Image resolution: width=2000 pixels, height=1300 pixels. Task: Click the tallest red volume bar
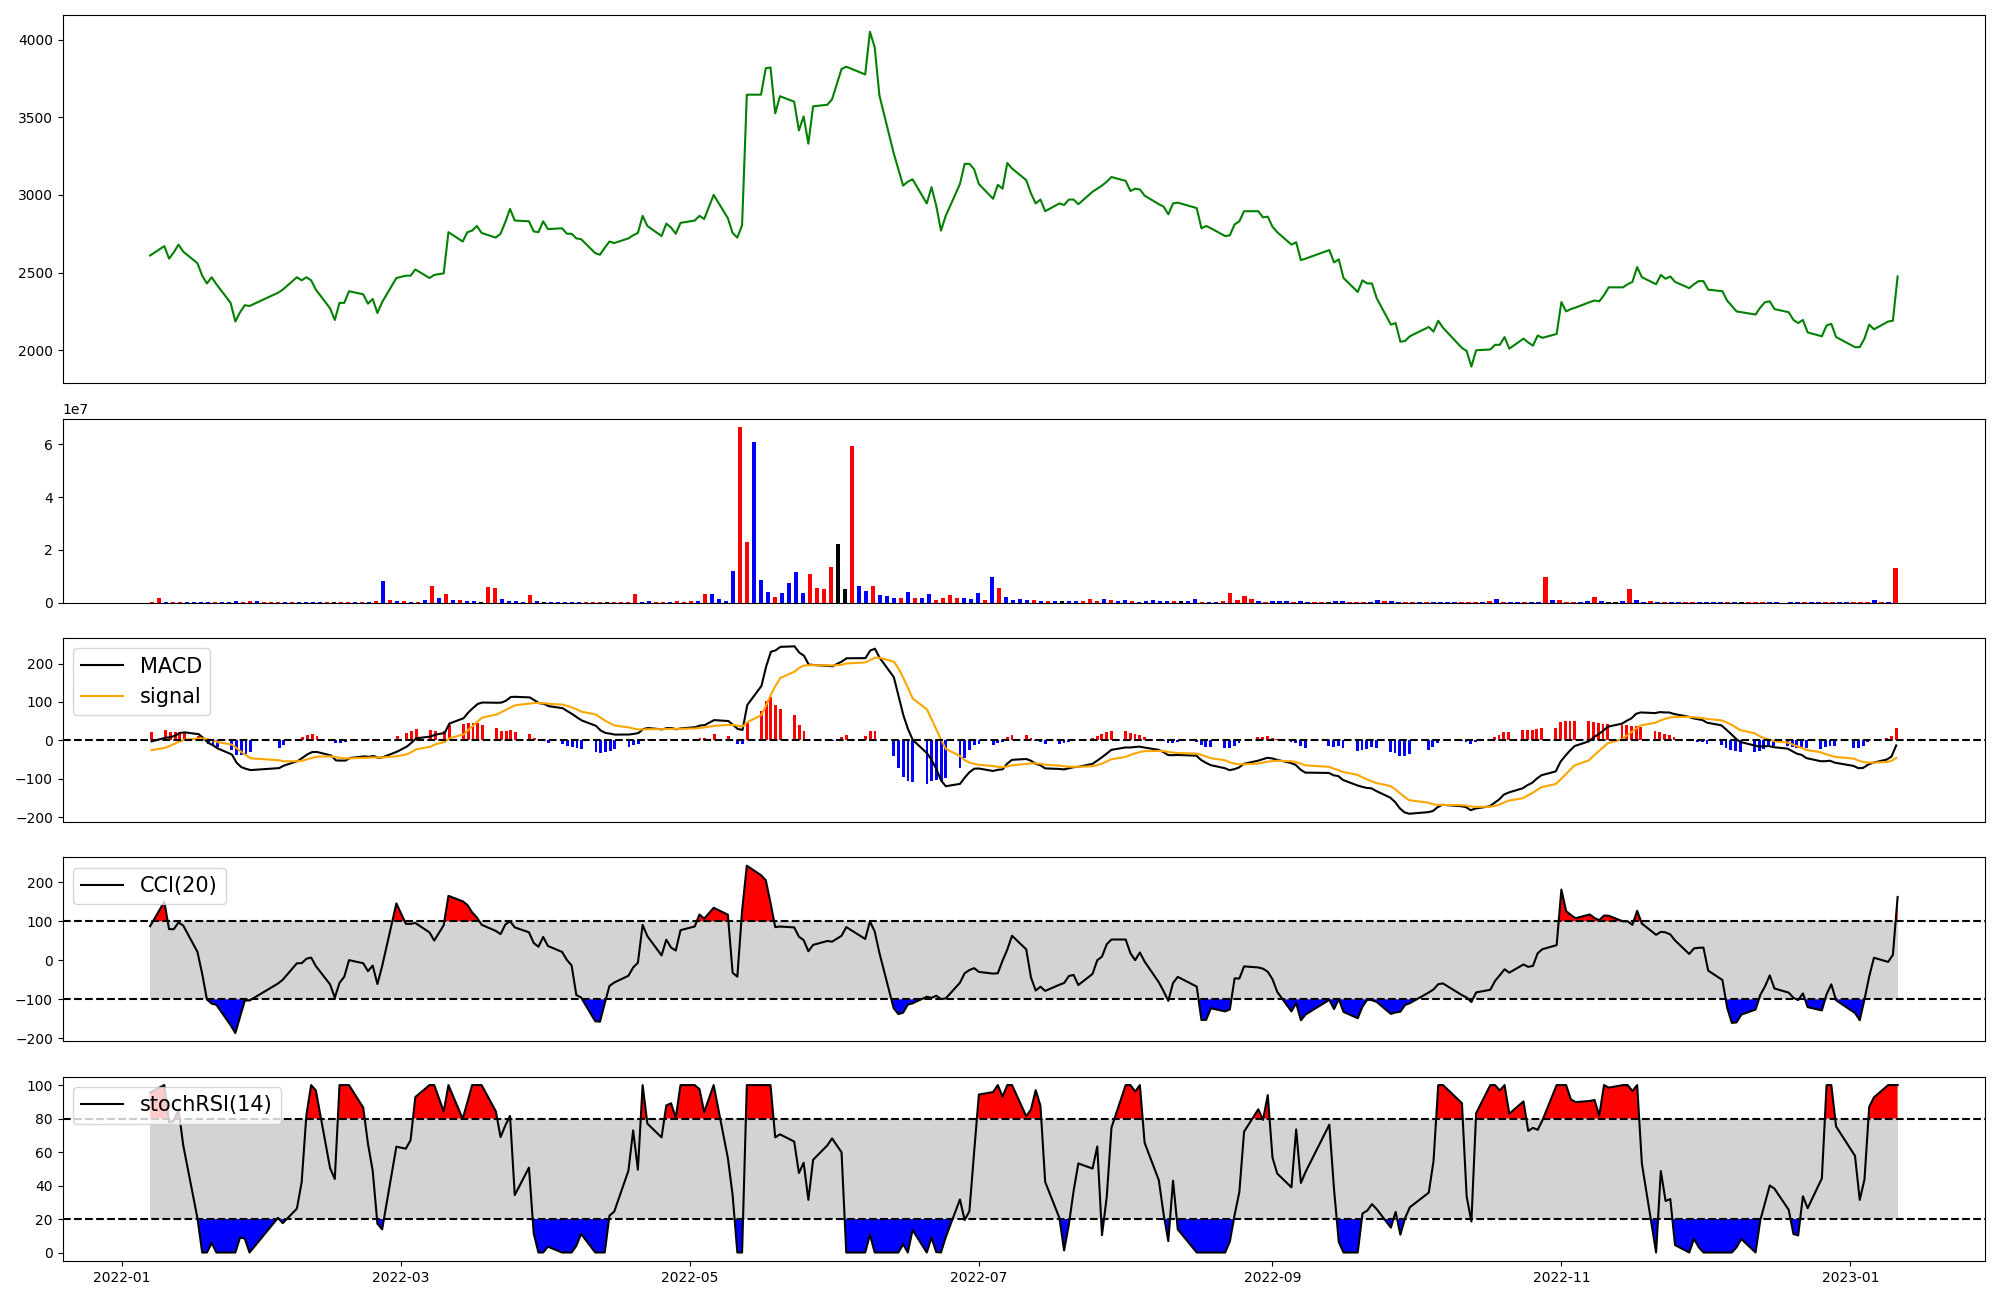point(740,515)
